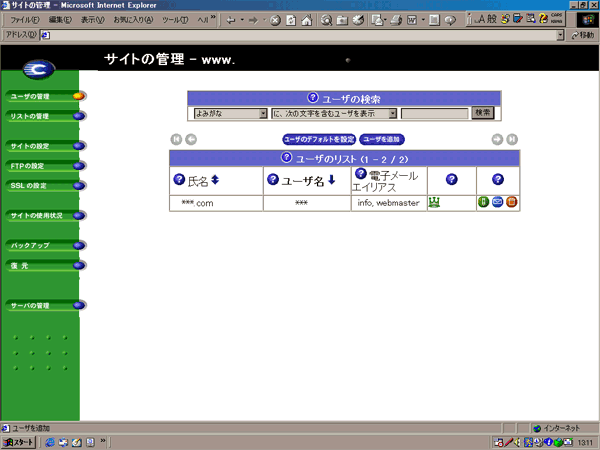This screenshot has height=450, width=600.
Task: Click the green site administrator icon in user row
Action: (434, 202)
